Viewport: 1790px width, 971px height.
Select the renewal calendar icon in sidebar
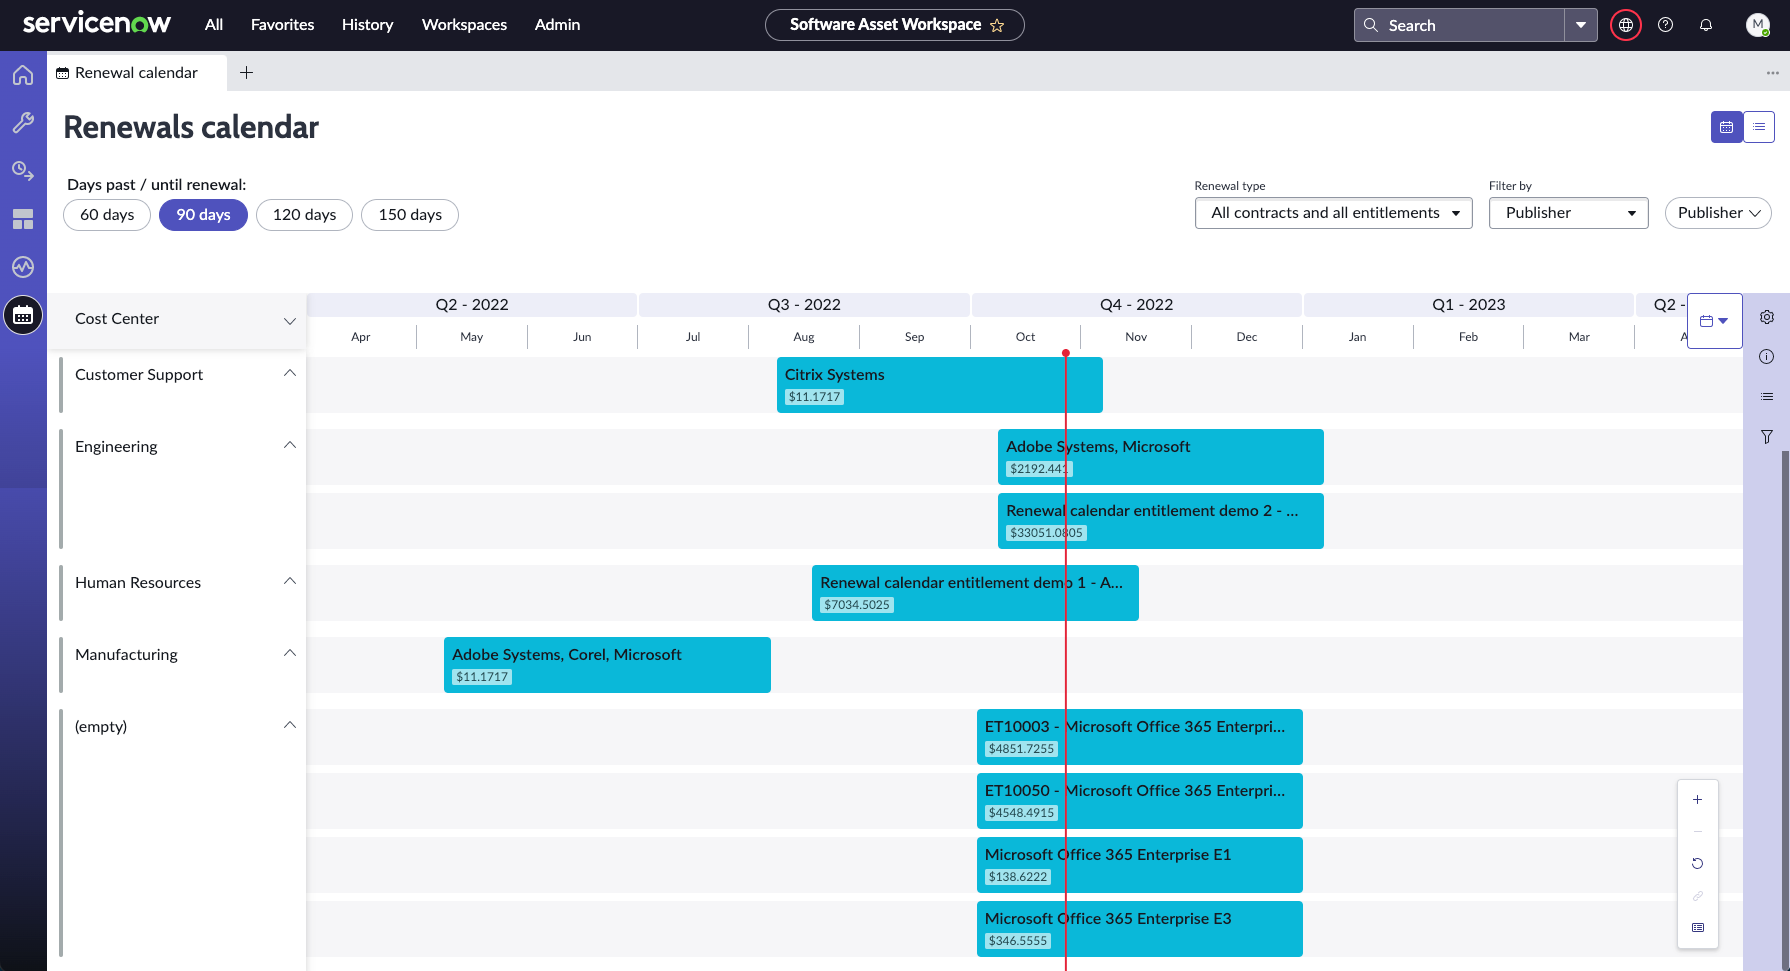[23, 316]
